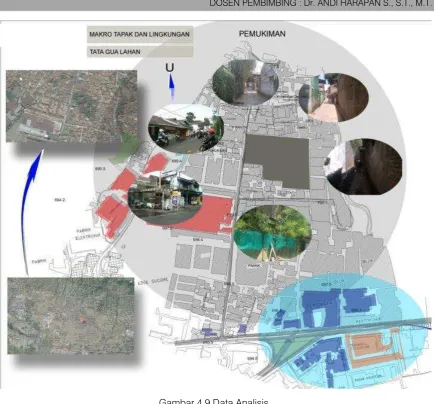Image resolution: width=436 pixels, height=404 pixels.
Task: Click the "PEMUKIMAN" heading text
Action: click(x=262, y=34)
